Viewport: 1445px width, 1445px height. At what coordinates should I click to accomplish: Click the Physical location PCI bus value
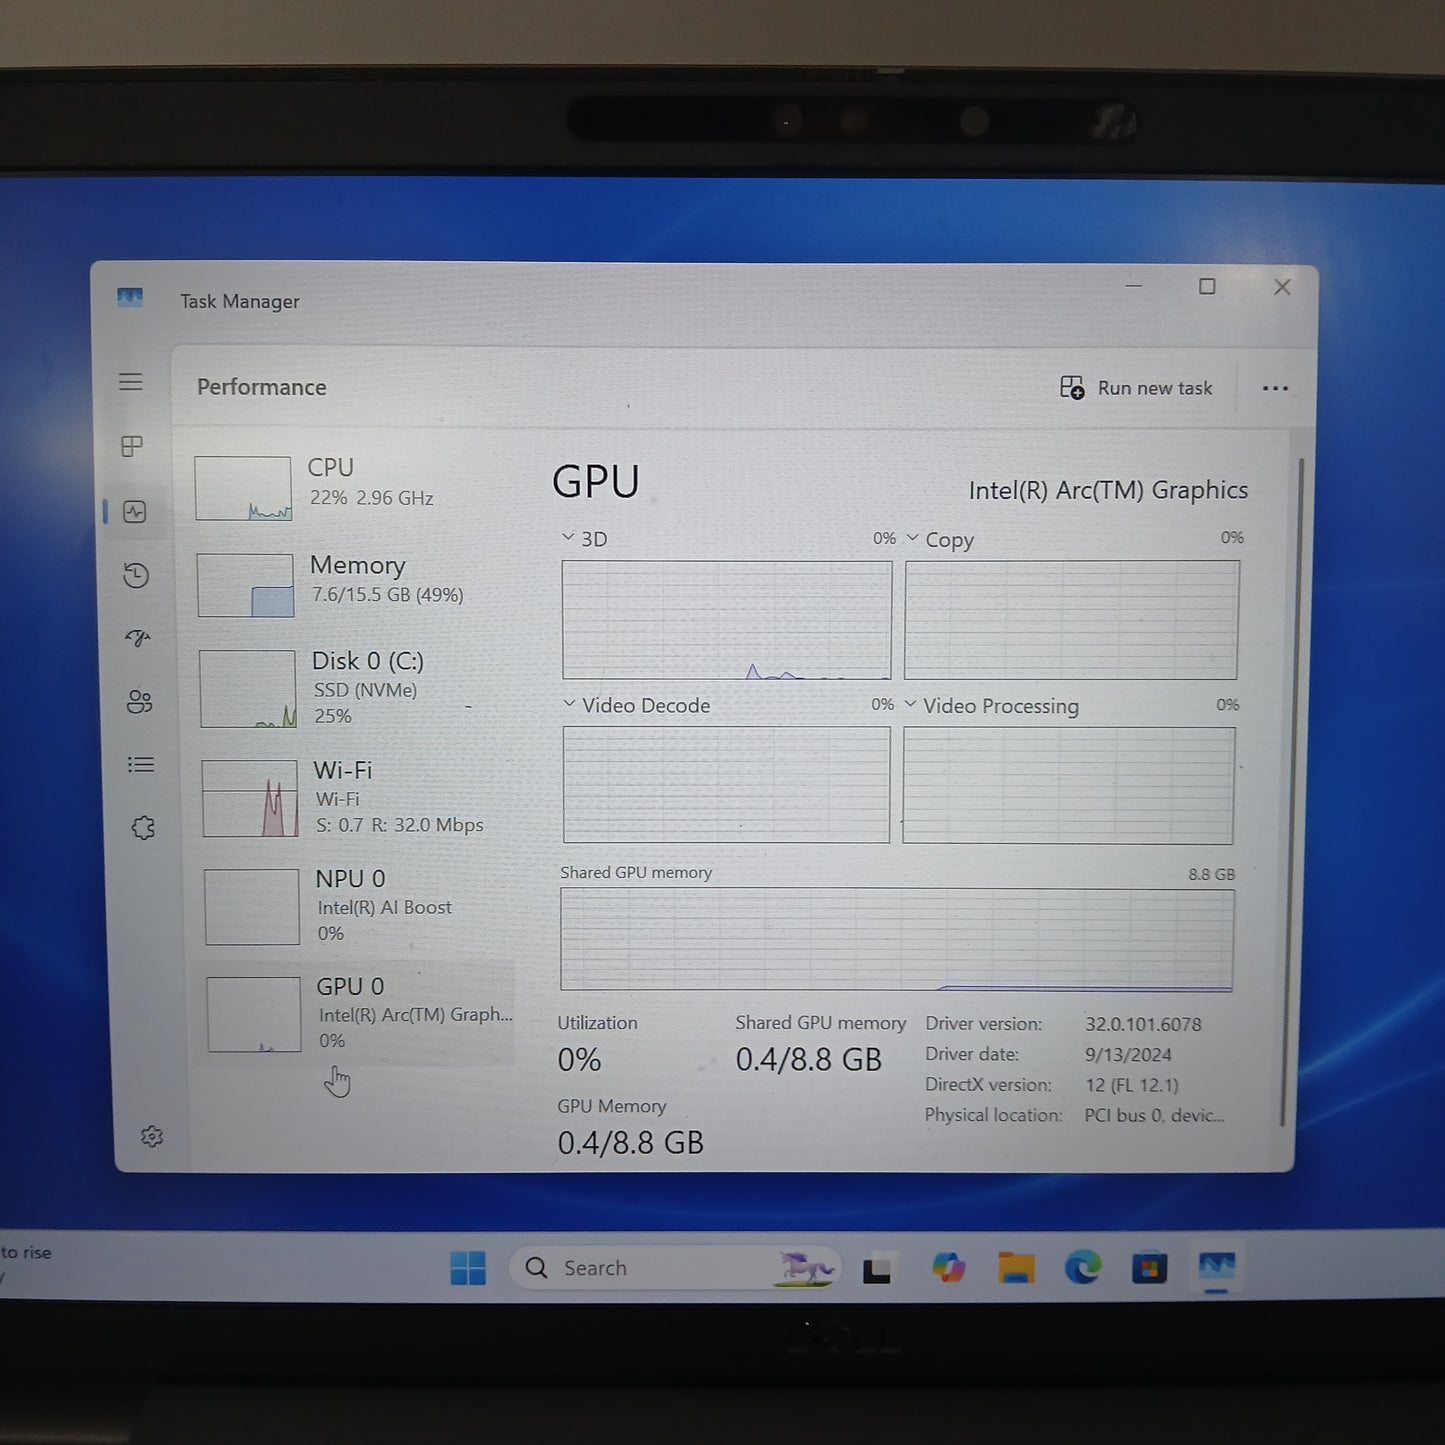click(1154, 1115)
